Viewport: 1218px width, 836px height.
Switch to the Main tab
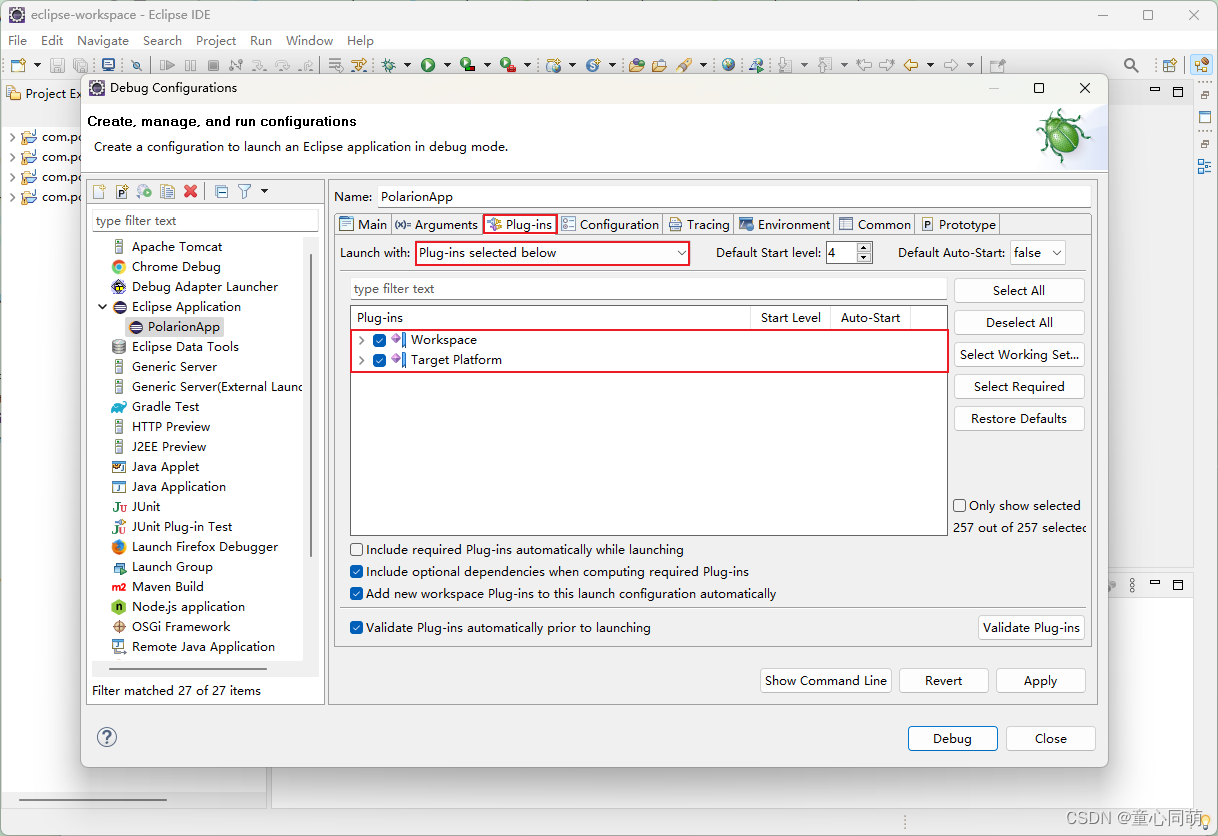(x=363, y=224)
